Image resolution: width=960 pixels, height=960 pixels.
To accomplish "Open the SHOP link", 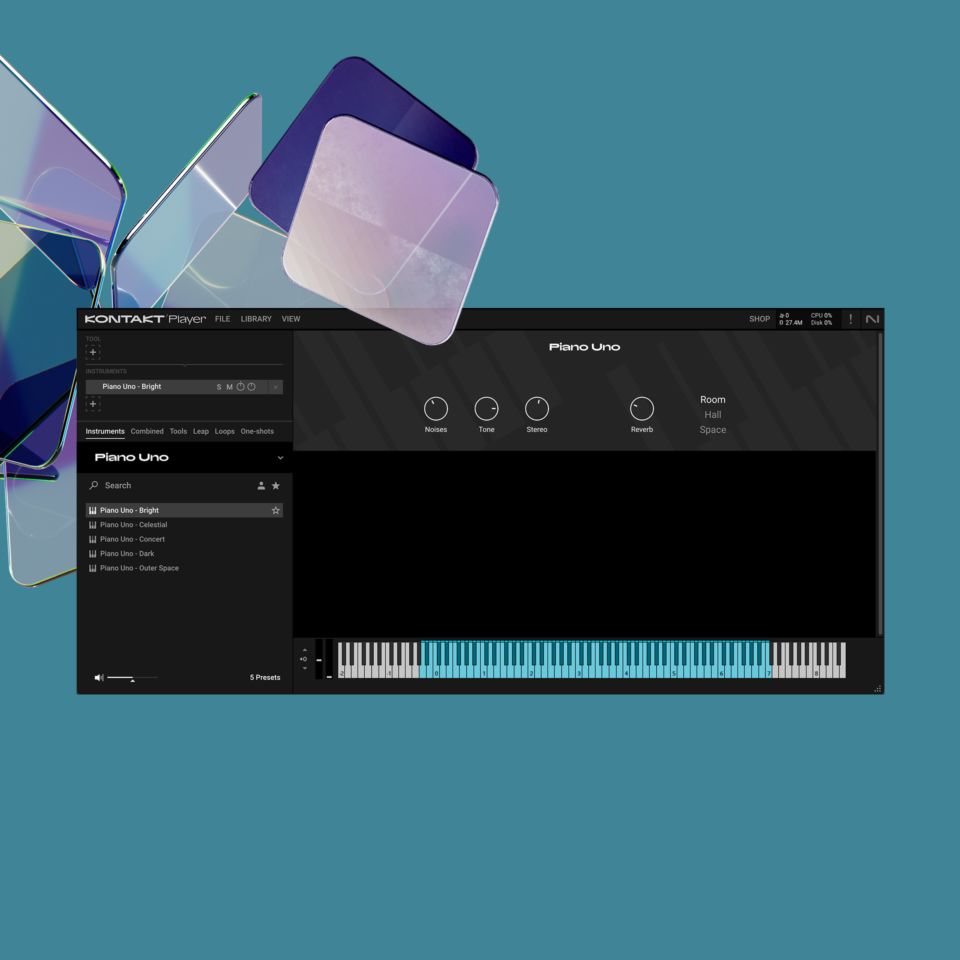I will click(x=759, y=319).
